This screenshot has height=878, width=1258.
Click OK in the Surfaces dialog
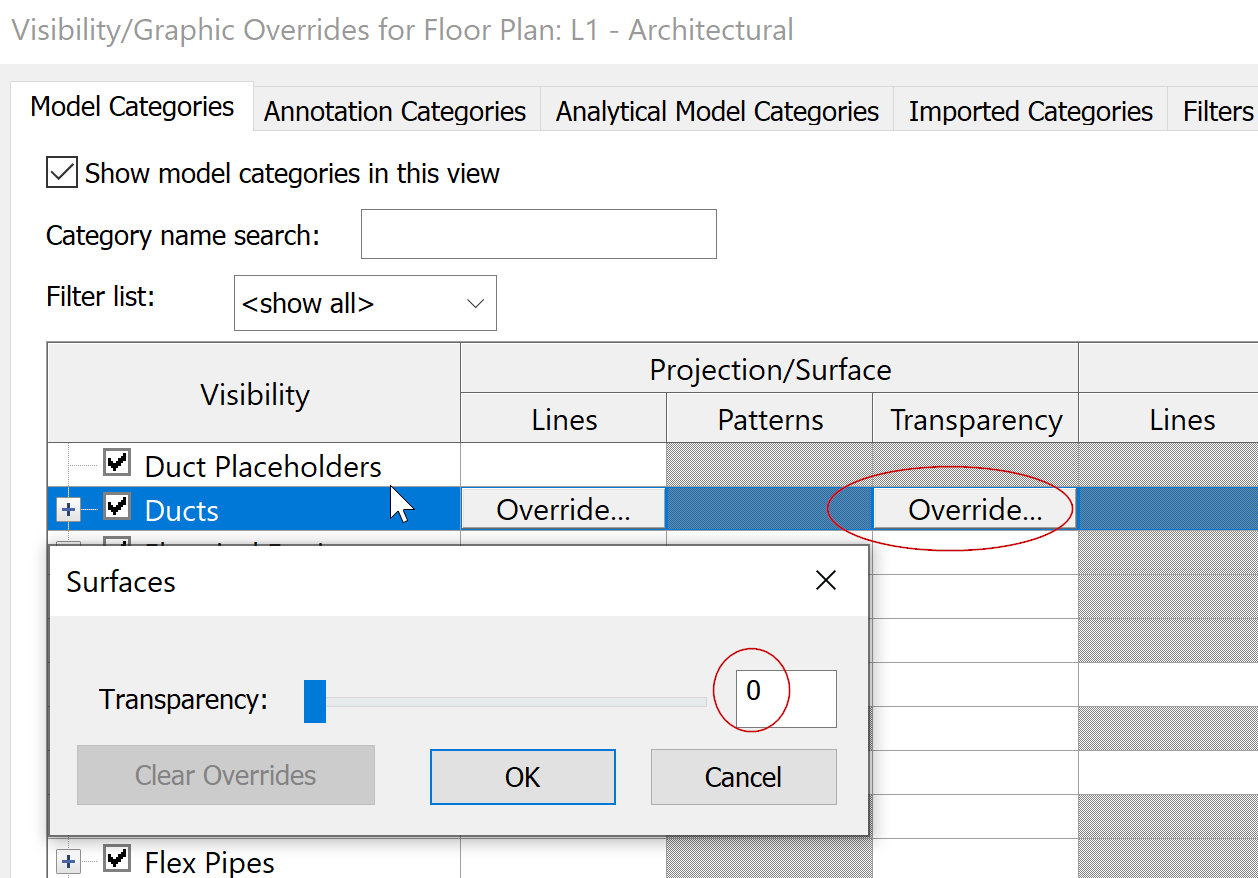[522, 776]
